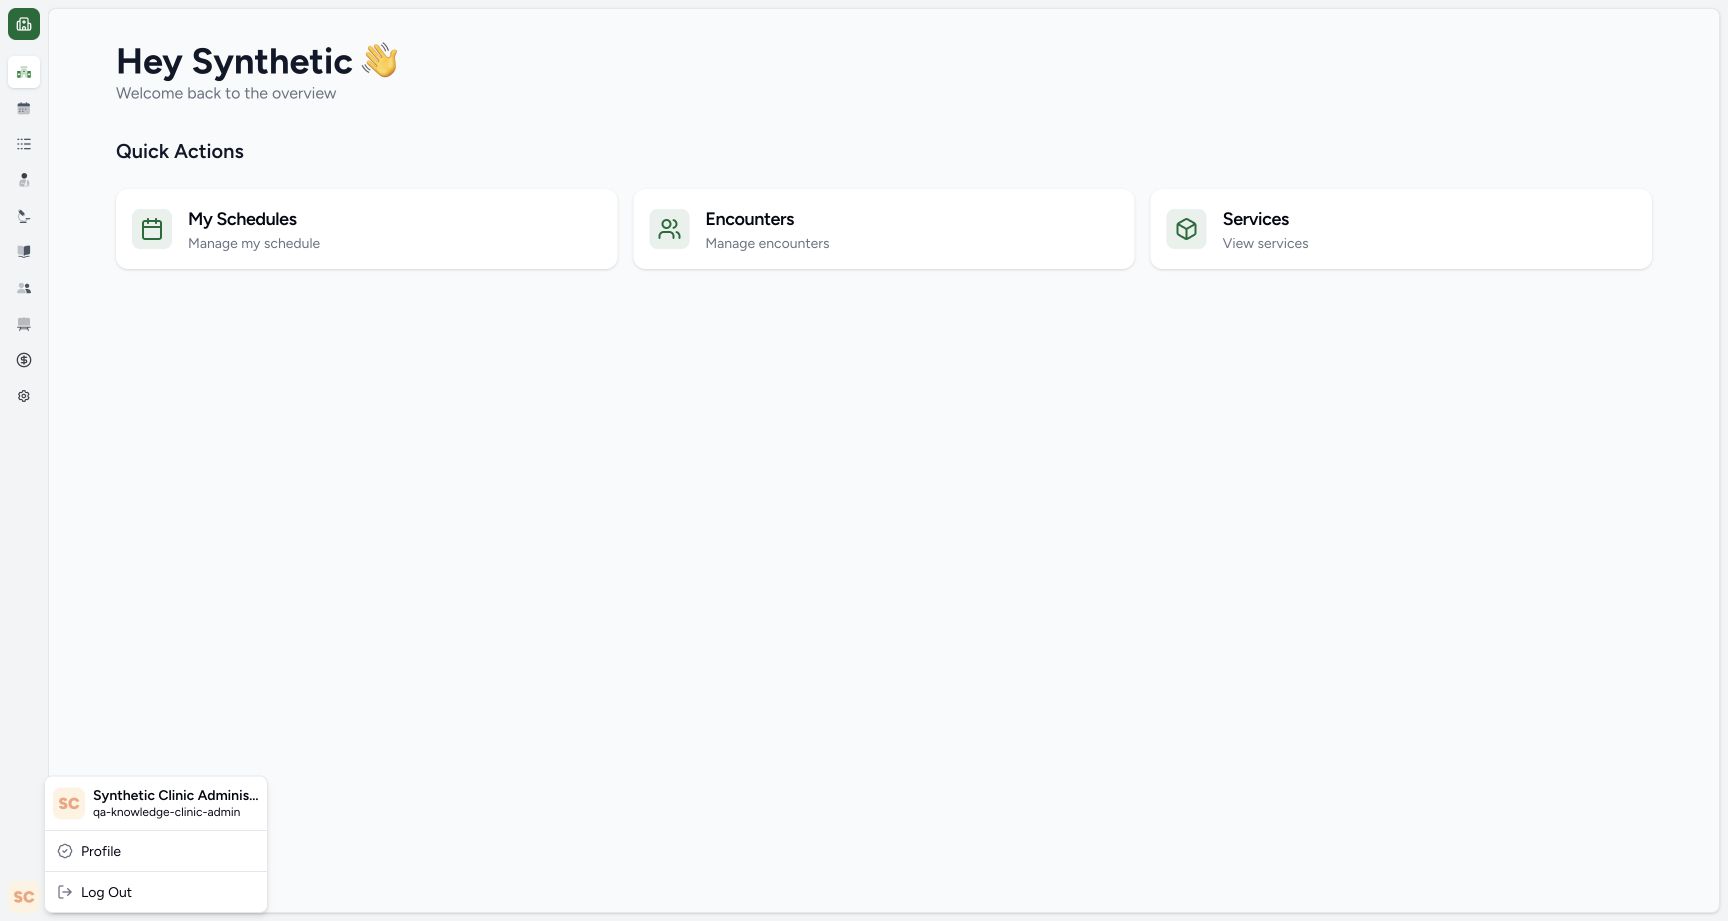Open the bed icon in sidebar
1728x921 pixels.
click(x=24, y=324)
